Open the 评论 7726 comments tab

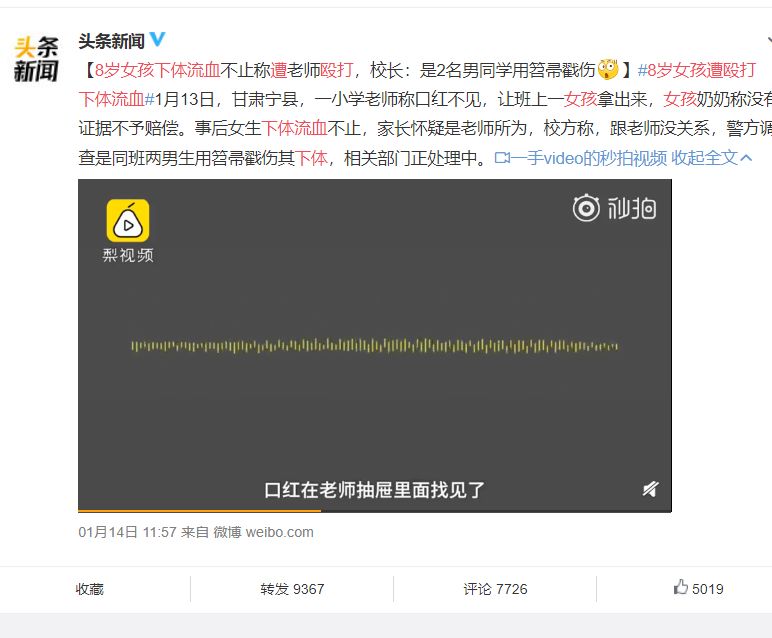pos(495,589)
